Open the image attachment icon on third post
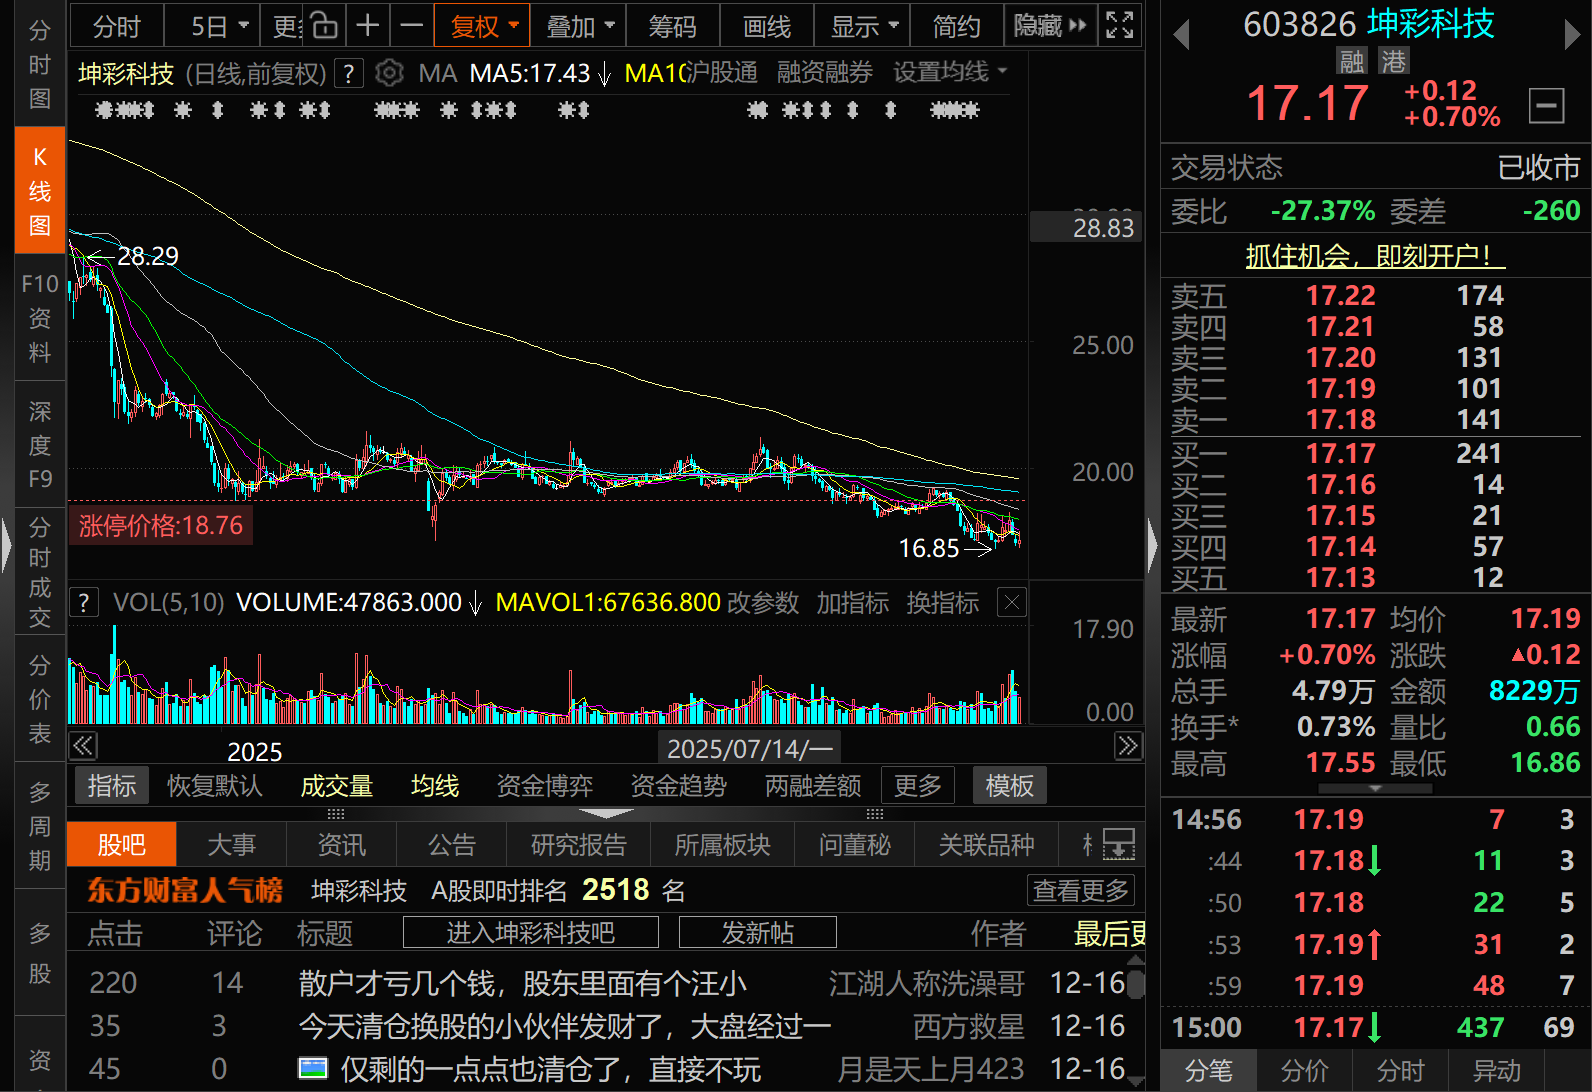Image resolution: width=1592 pixels, height=1092 pixels. (x=313, y=1069)
